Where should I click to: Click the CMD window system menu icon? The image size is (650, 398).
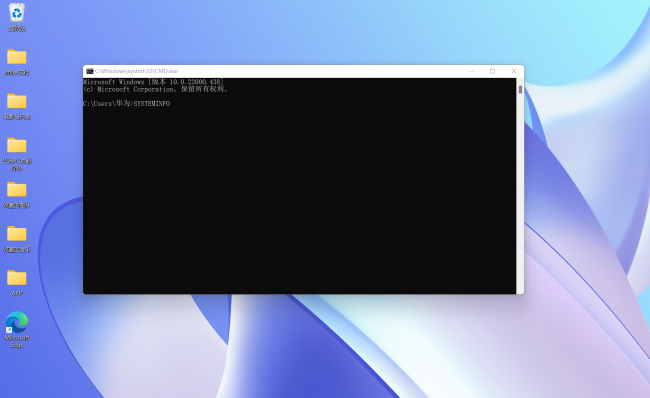click(x=90, y=71)
